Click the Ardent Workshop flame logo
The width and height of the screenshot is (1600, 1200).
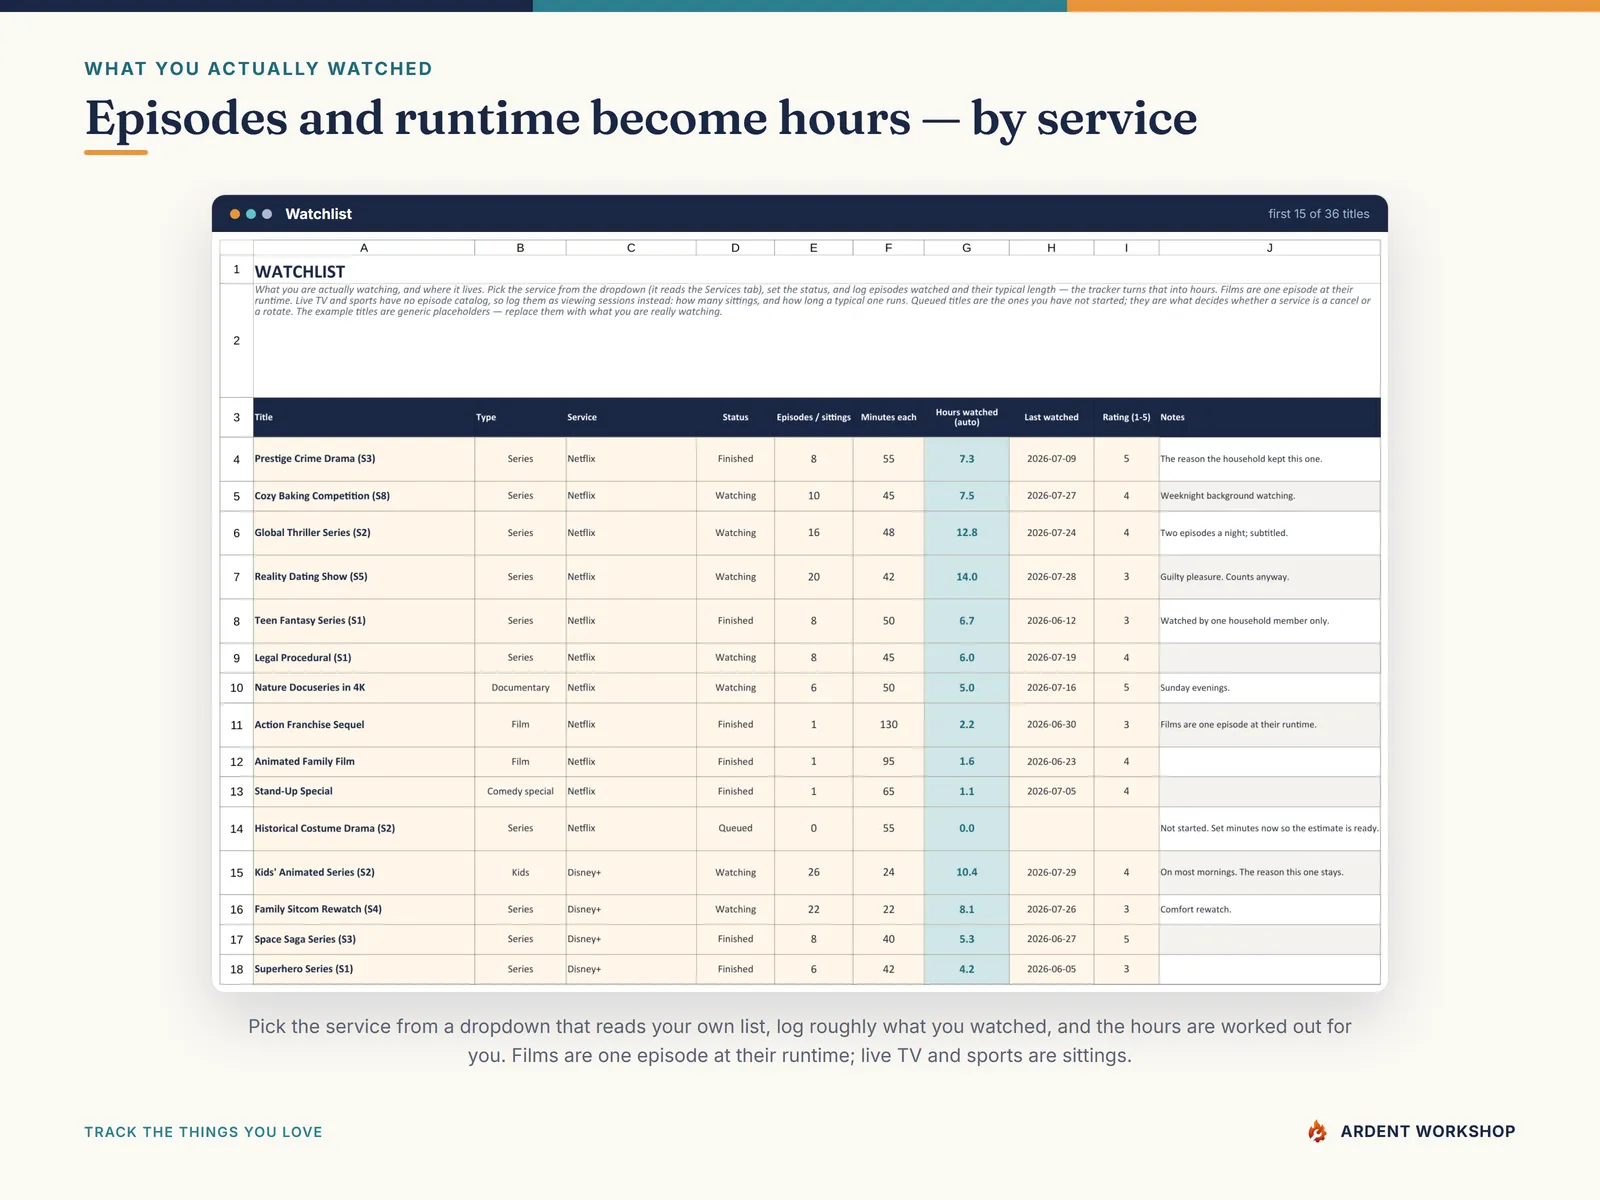1318,1131
